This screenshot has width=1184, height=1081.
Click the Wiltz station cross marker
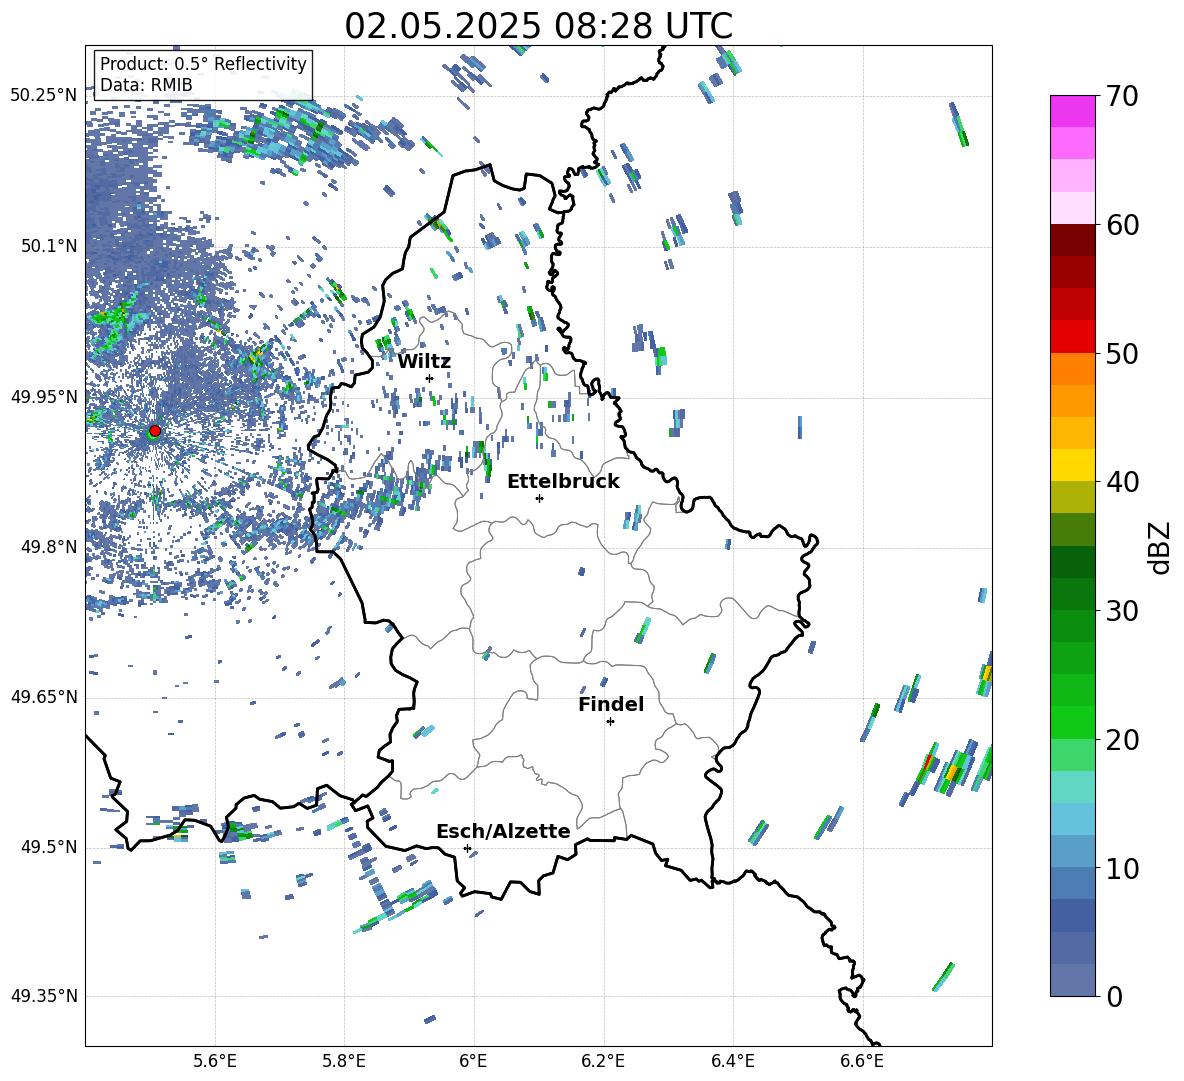pyautogui.click(x=430, y=378)
